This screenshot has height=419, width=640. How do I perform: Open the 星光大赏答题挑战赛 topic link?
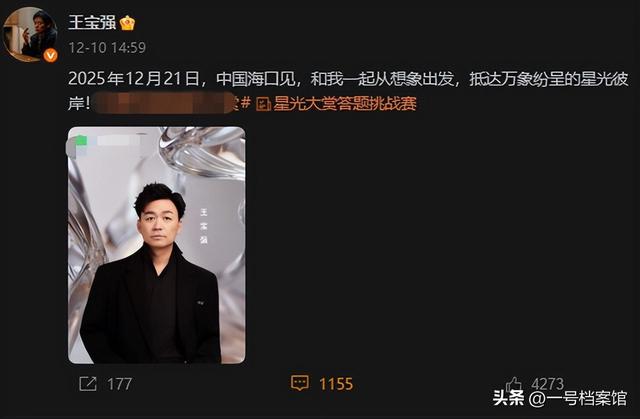click(345, 104)
